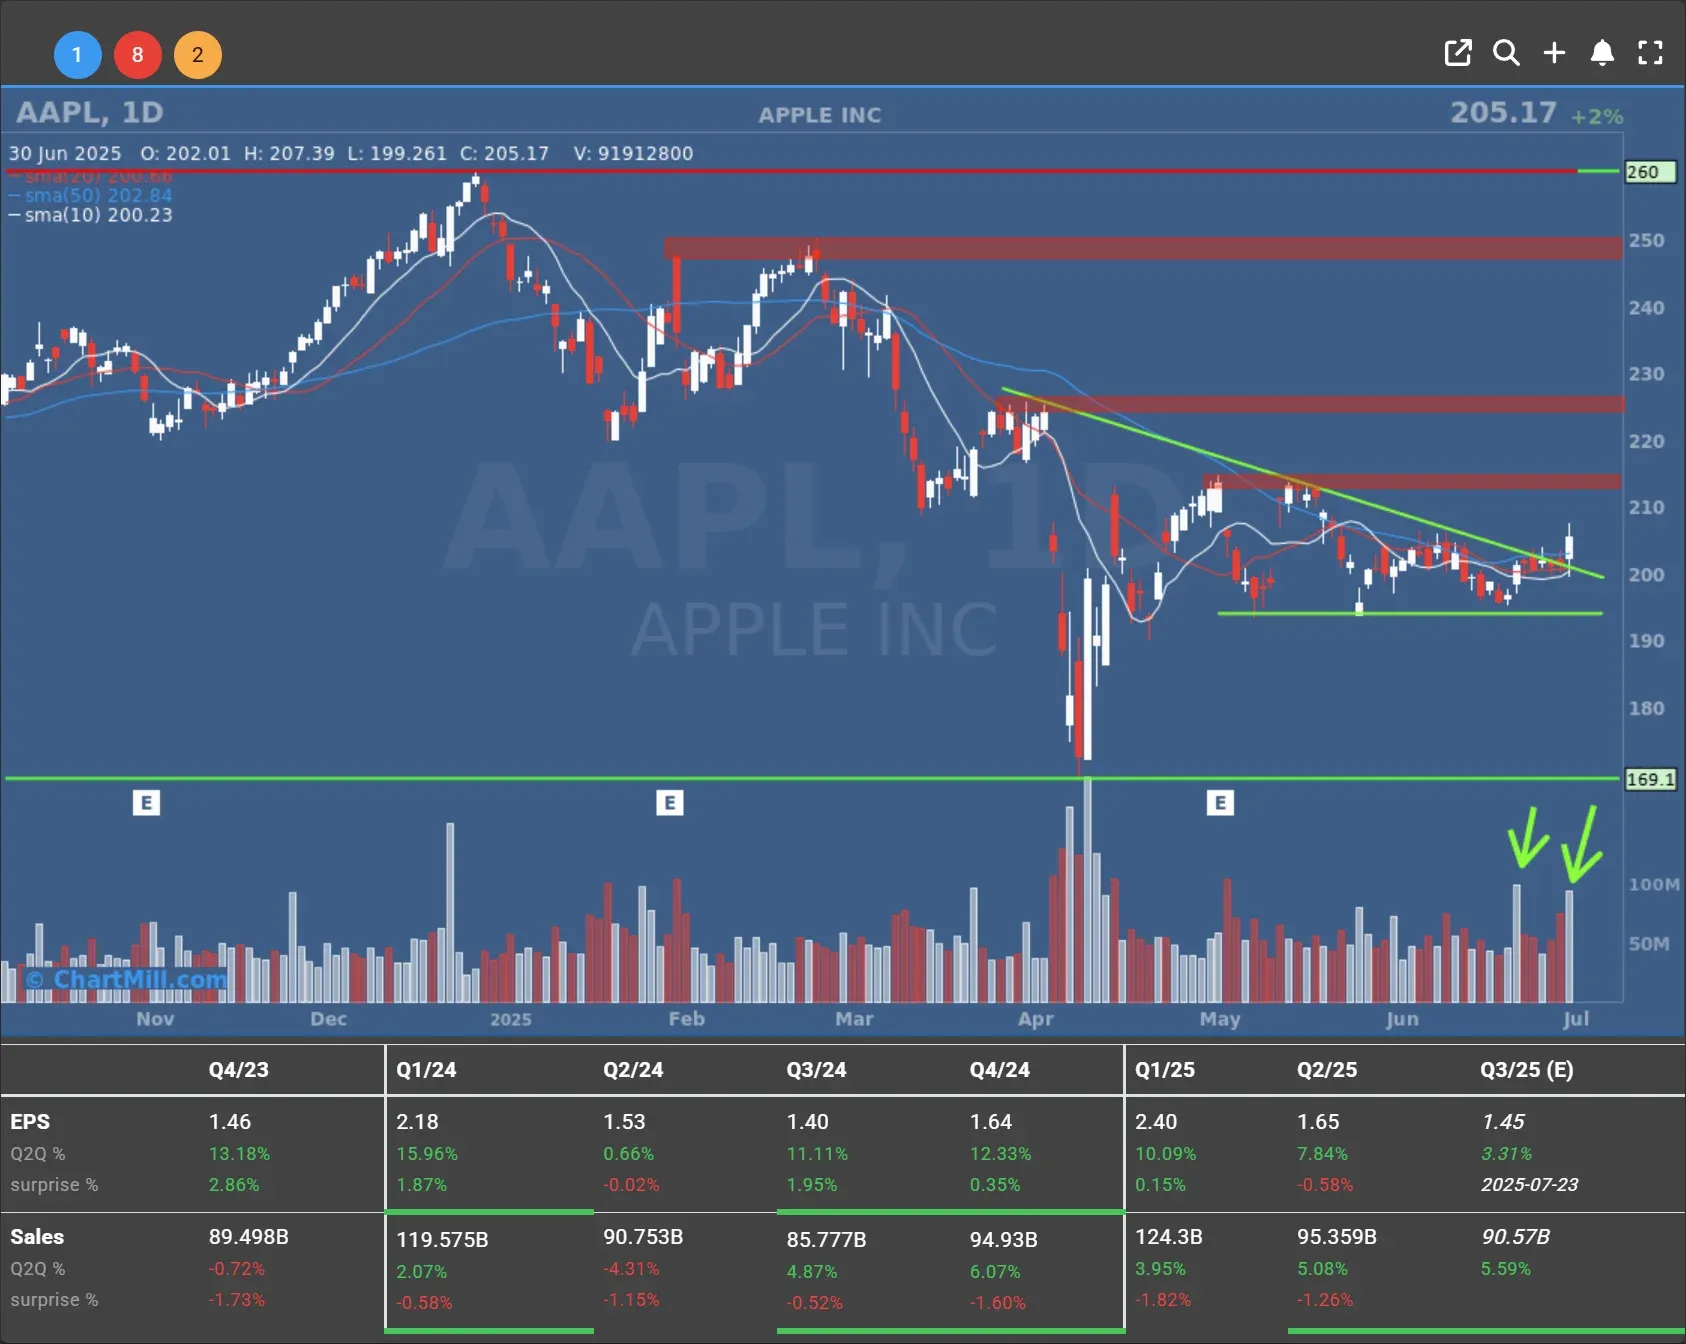Image resolution: width=1686 pixels, height=1344 pixels.
Task: Click the earnings E marker near Nov
Action: point(146,802)
